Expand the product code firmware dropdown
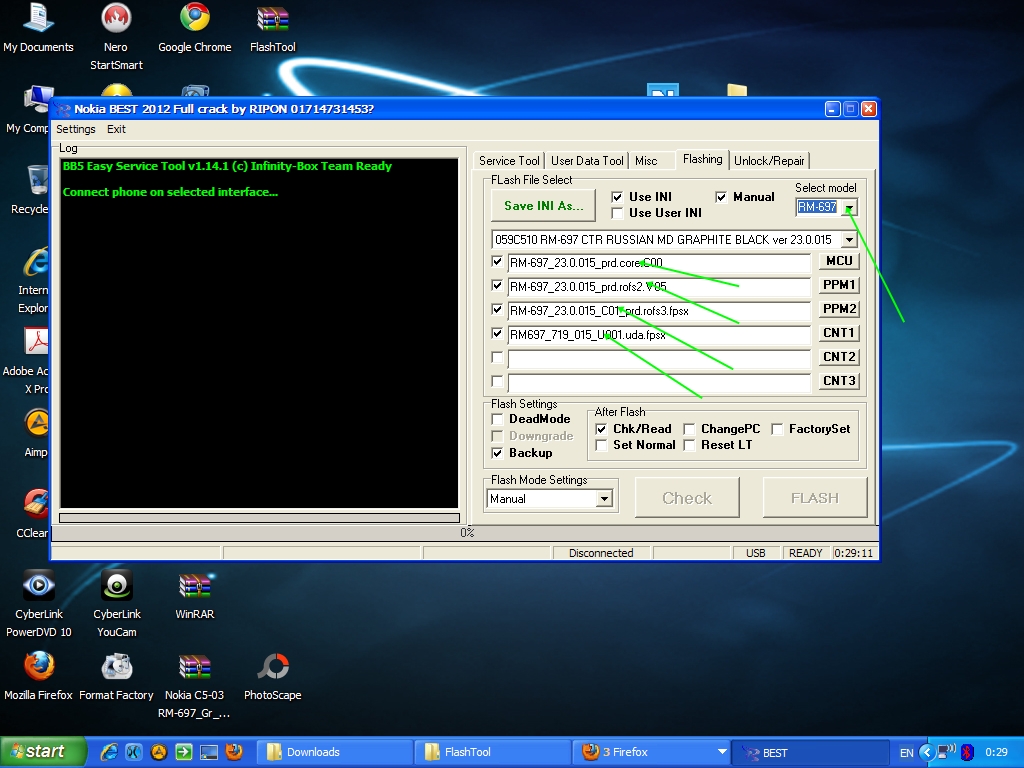The image size is (1024, 768). 849,240
